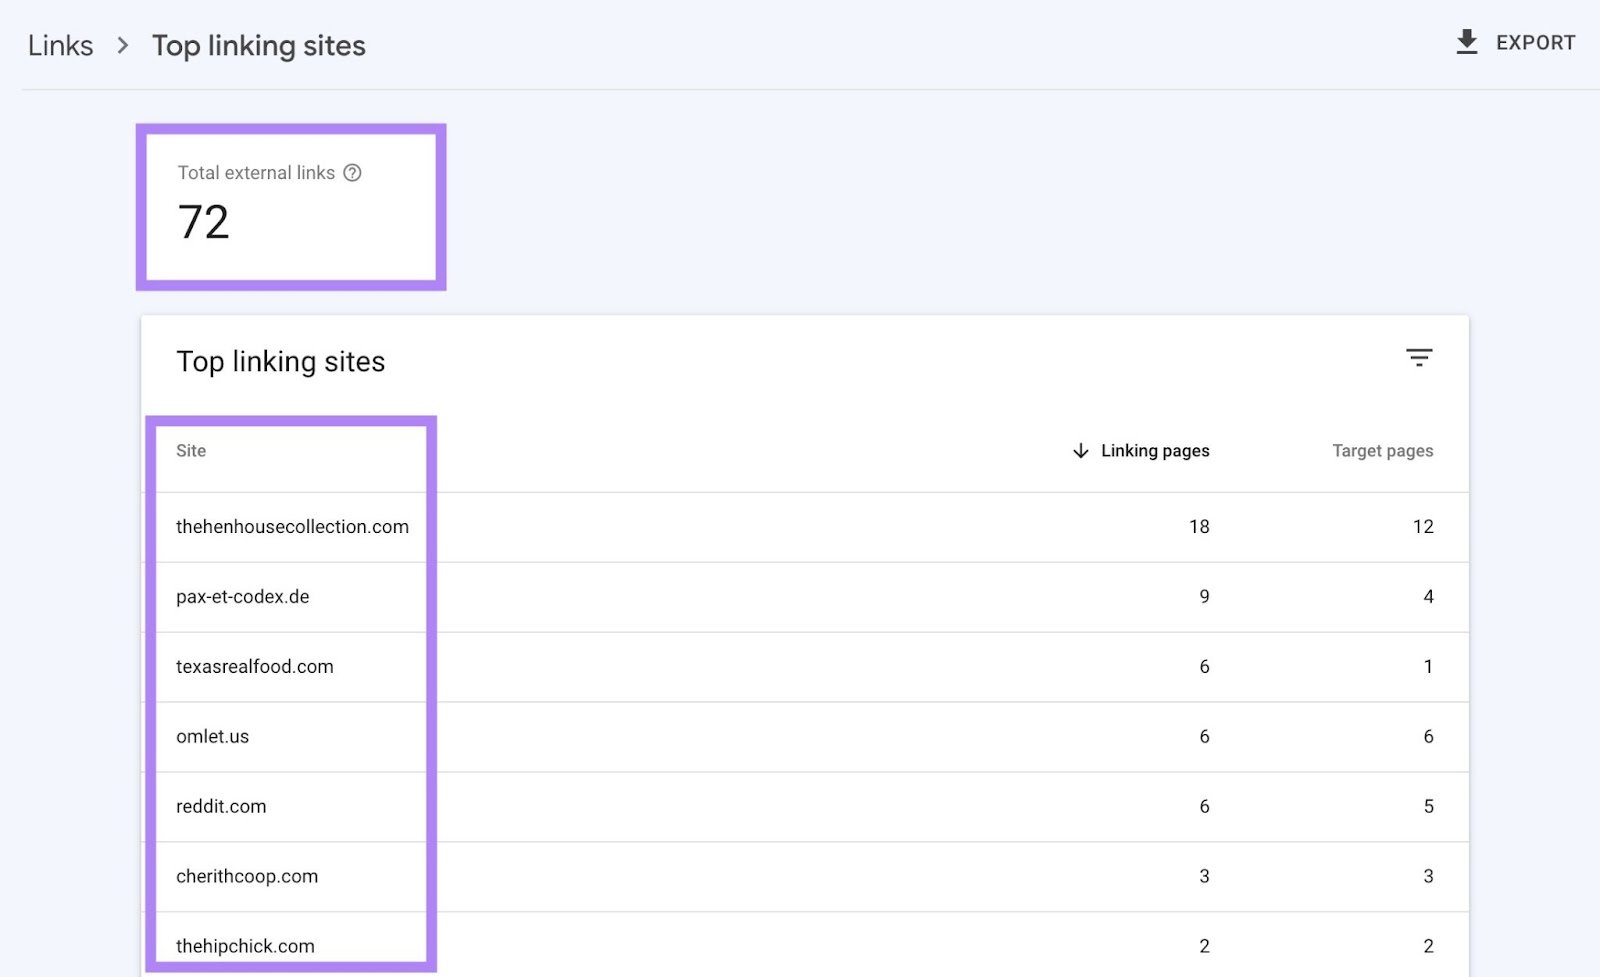This screenshot has width=1600, height=977.
Task: Toggle sort order on Linking pages column
Action: coord(1155,451)
